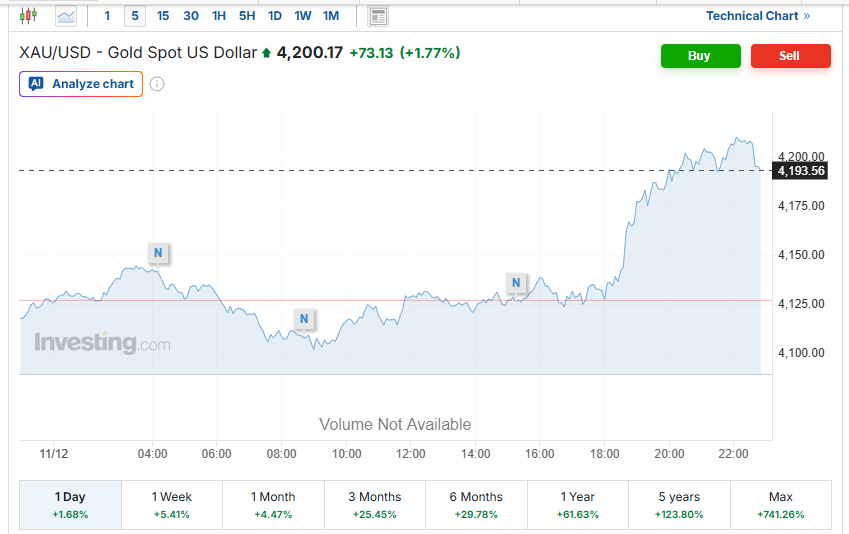Set chart interval to 1W
This screenshot has width=849, height=534.
coord(303,16)
